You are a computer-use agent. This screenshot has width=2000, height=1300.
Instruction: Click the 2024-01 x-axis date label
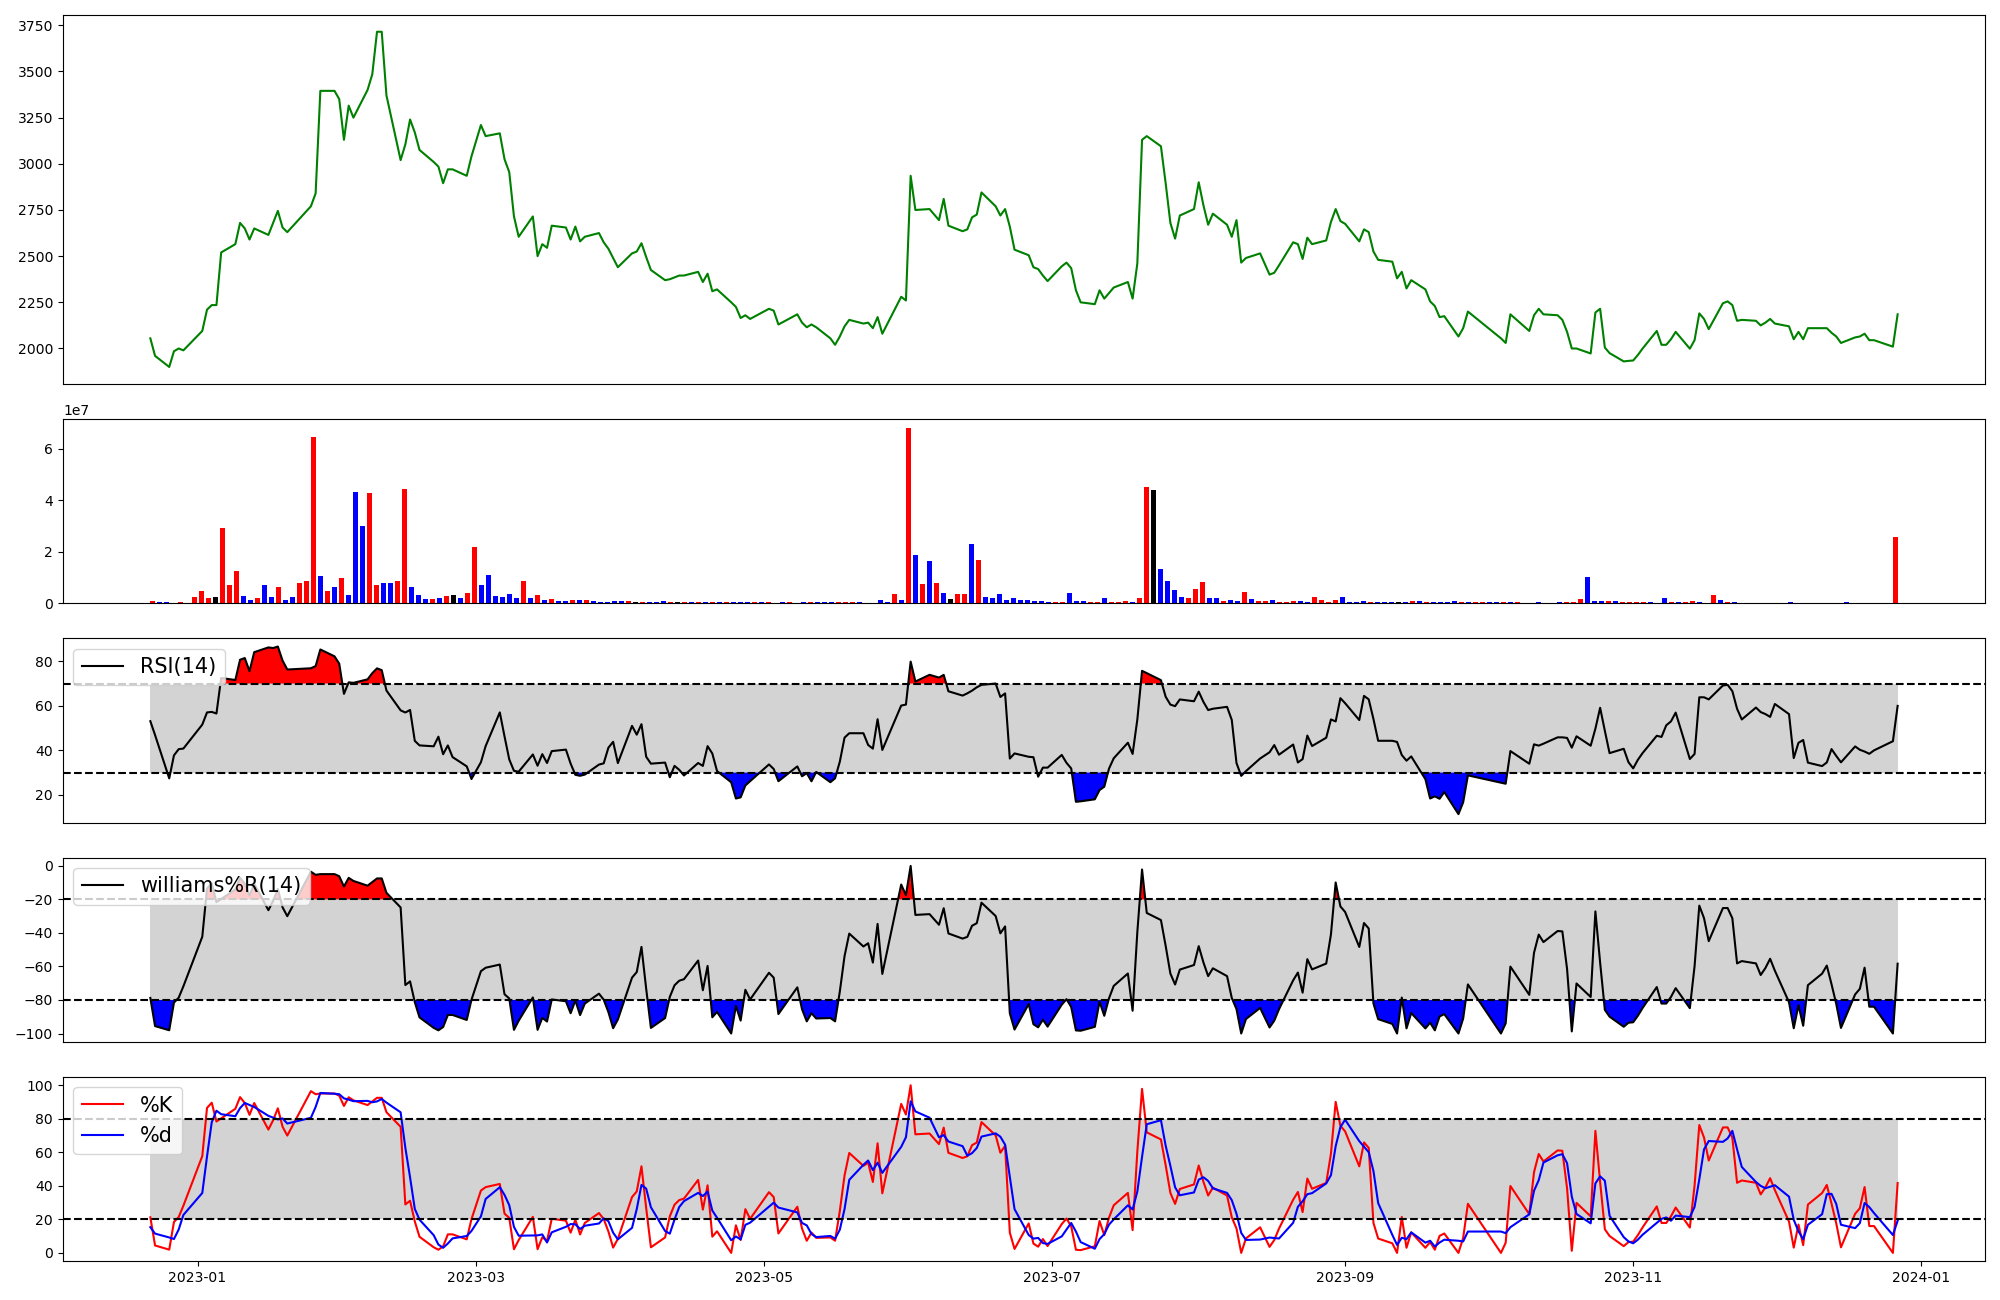tap(1922, 1277)
